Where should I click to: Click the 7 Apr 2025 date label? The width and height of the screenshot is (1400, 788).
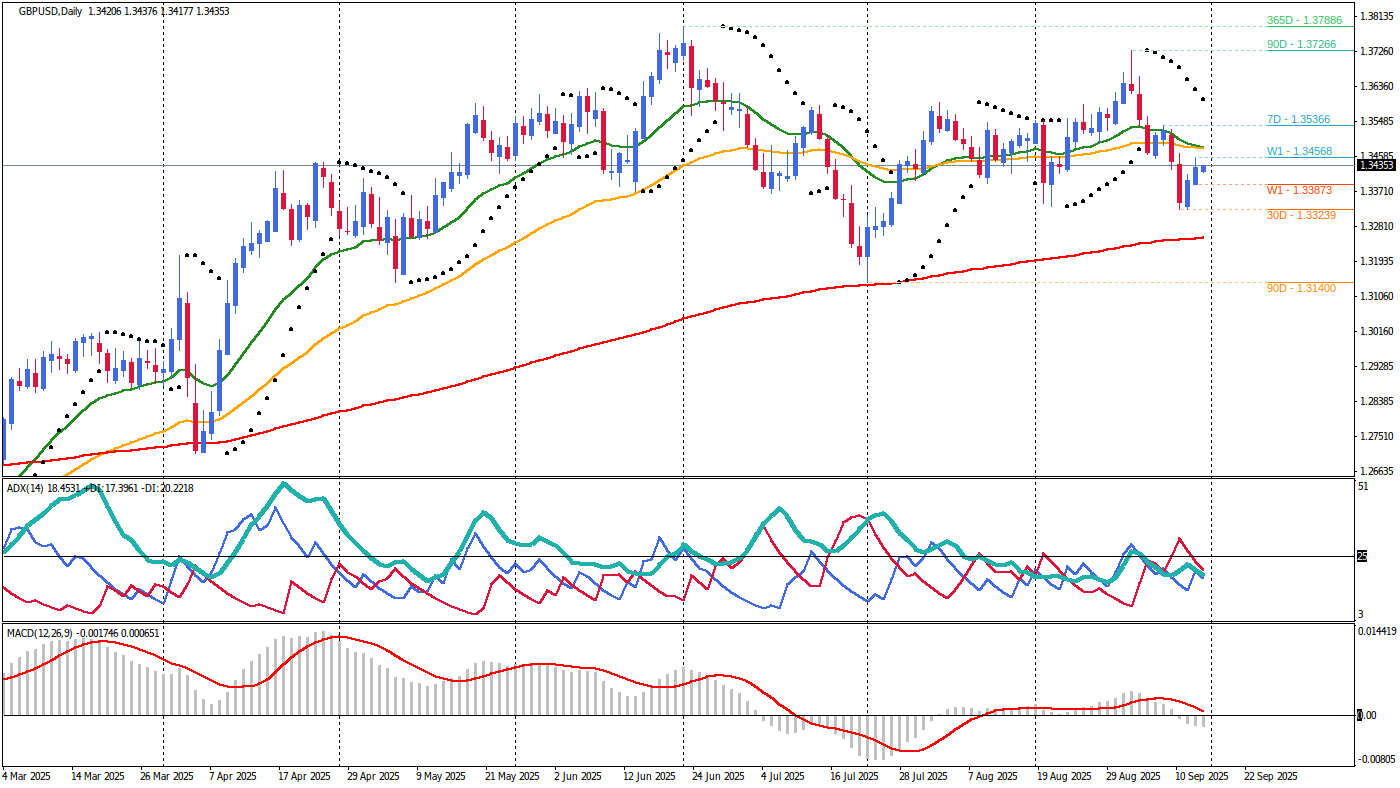pos(233,776)
